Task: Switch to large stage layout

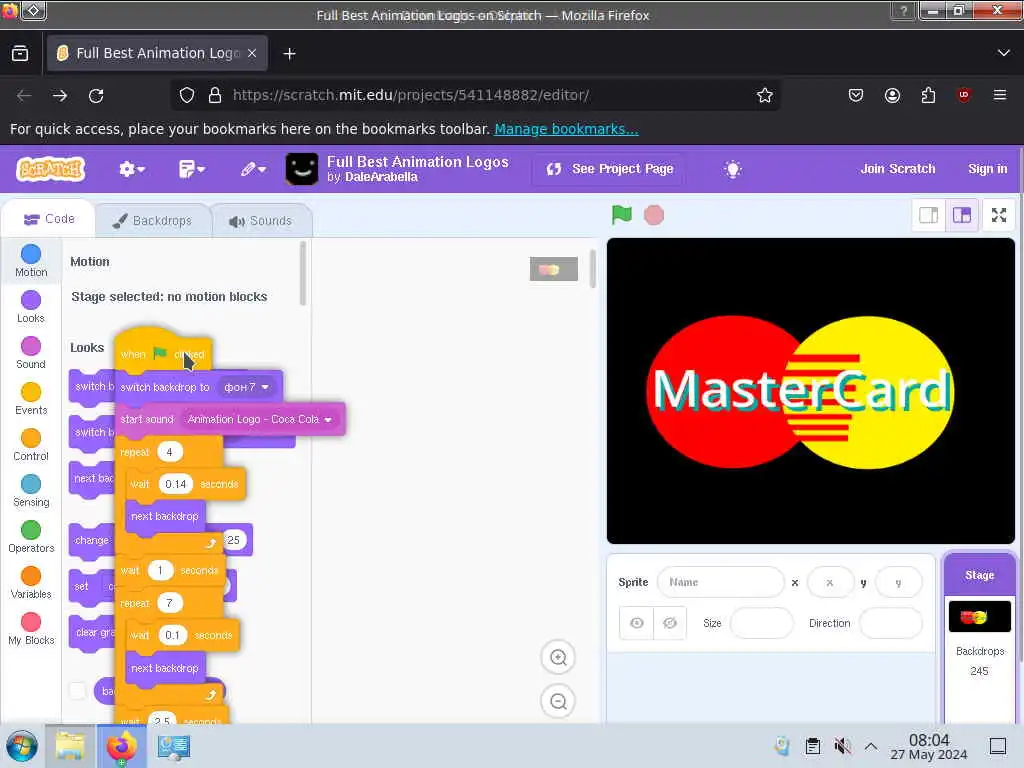Action: [x=962, y=215]
